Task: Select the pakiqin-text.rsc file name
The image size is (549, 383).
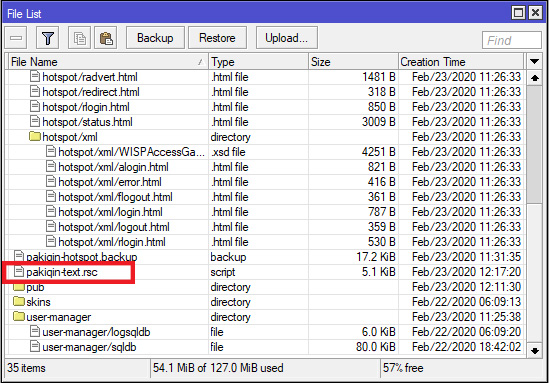Action: click(62, 272)
